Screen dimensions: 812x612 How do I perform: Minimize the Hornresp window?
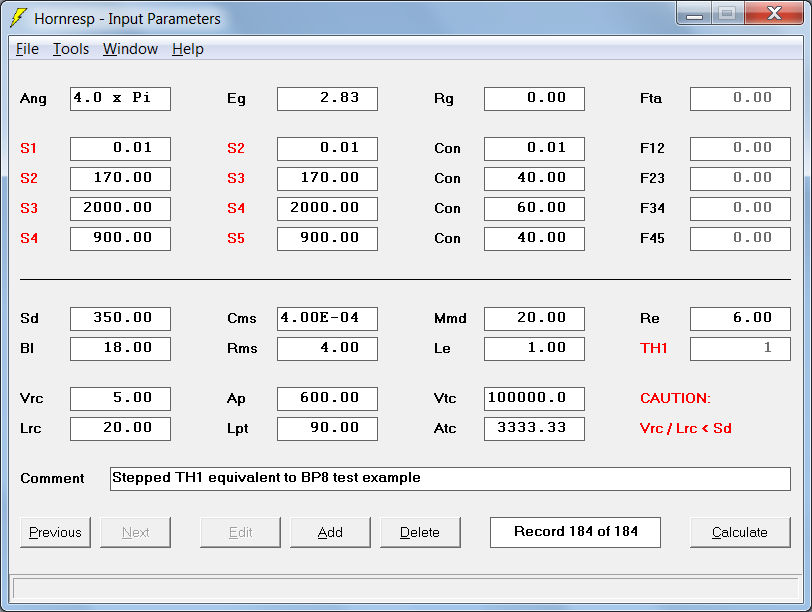[x=694, y=13]
